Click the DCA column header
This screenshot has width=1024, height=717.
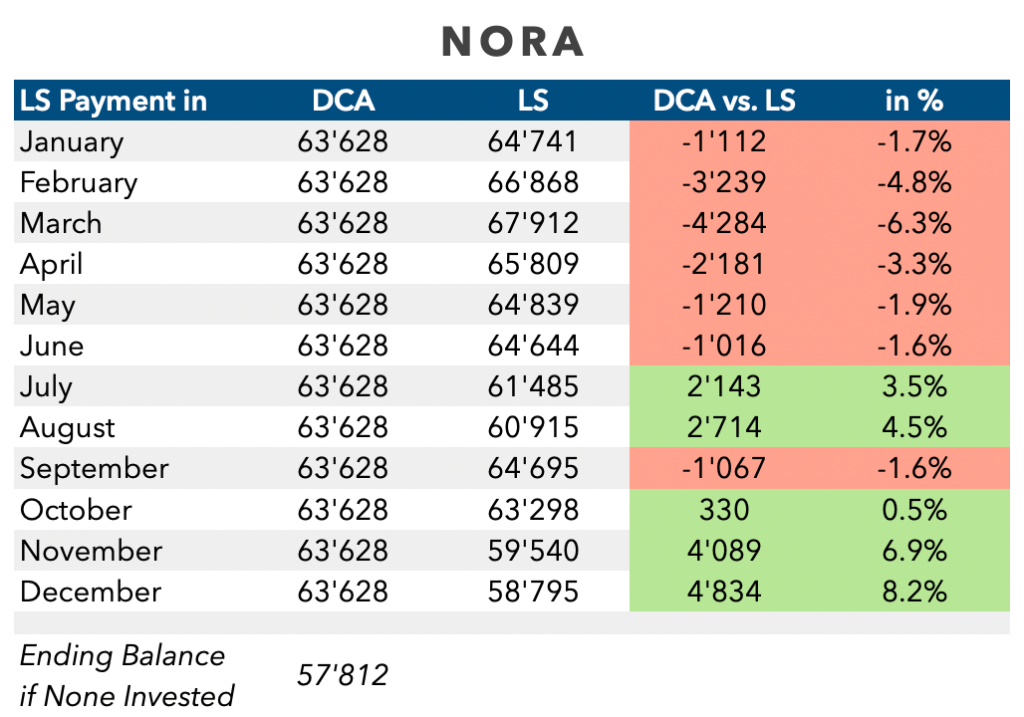pyautogui.click(x=342, y=101)
